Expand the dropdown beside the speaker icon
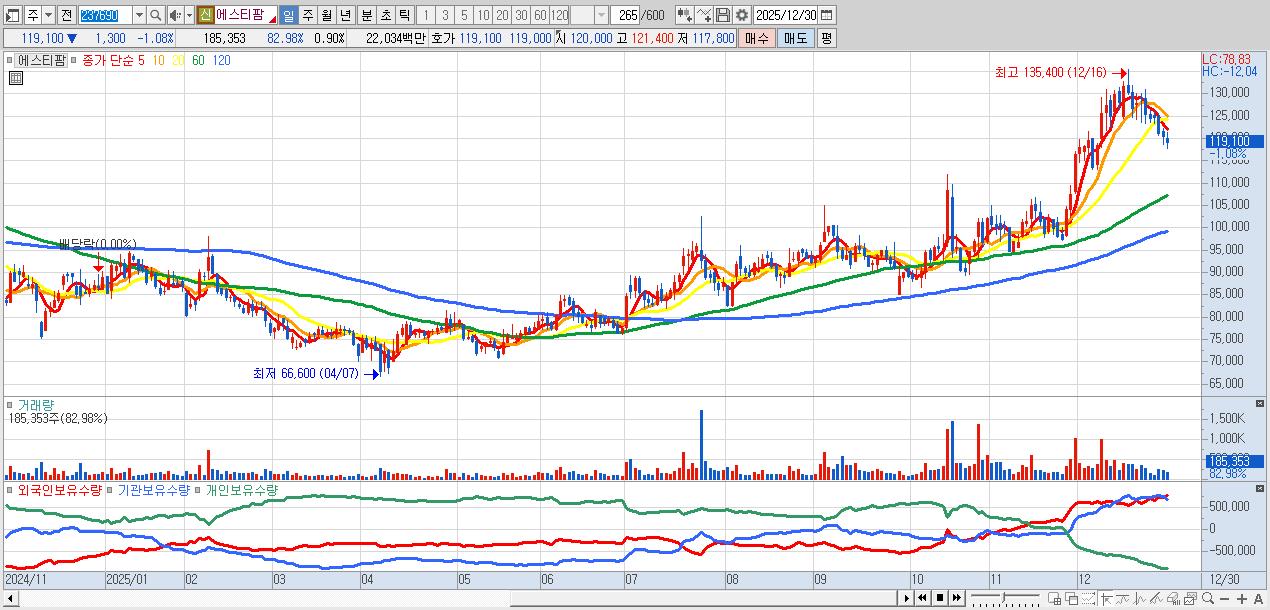 pos(189,15)
